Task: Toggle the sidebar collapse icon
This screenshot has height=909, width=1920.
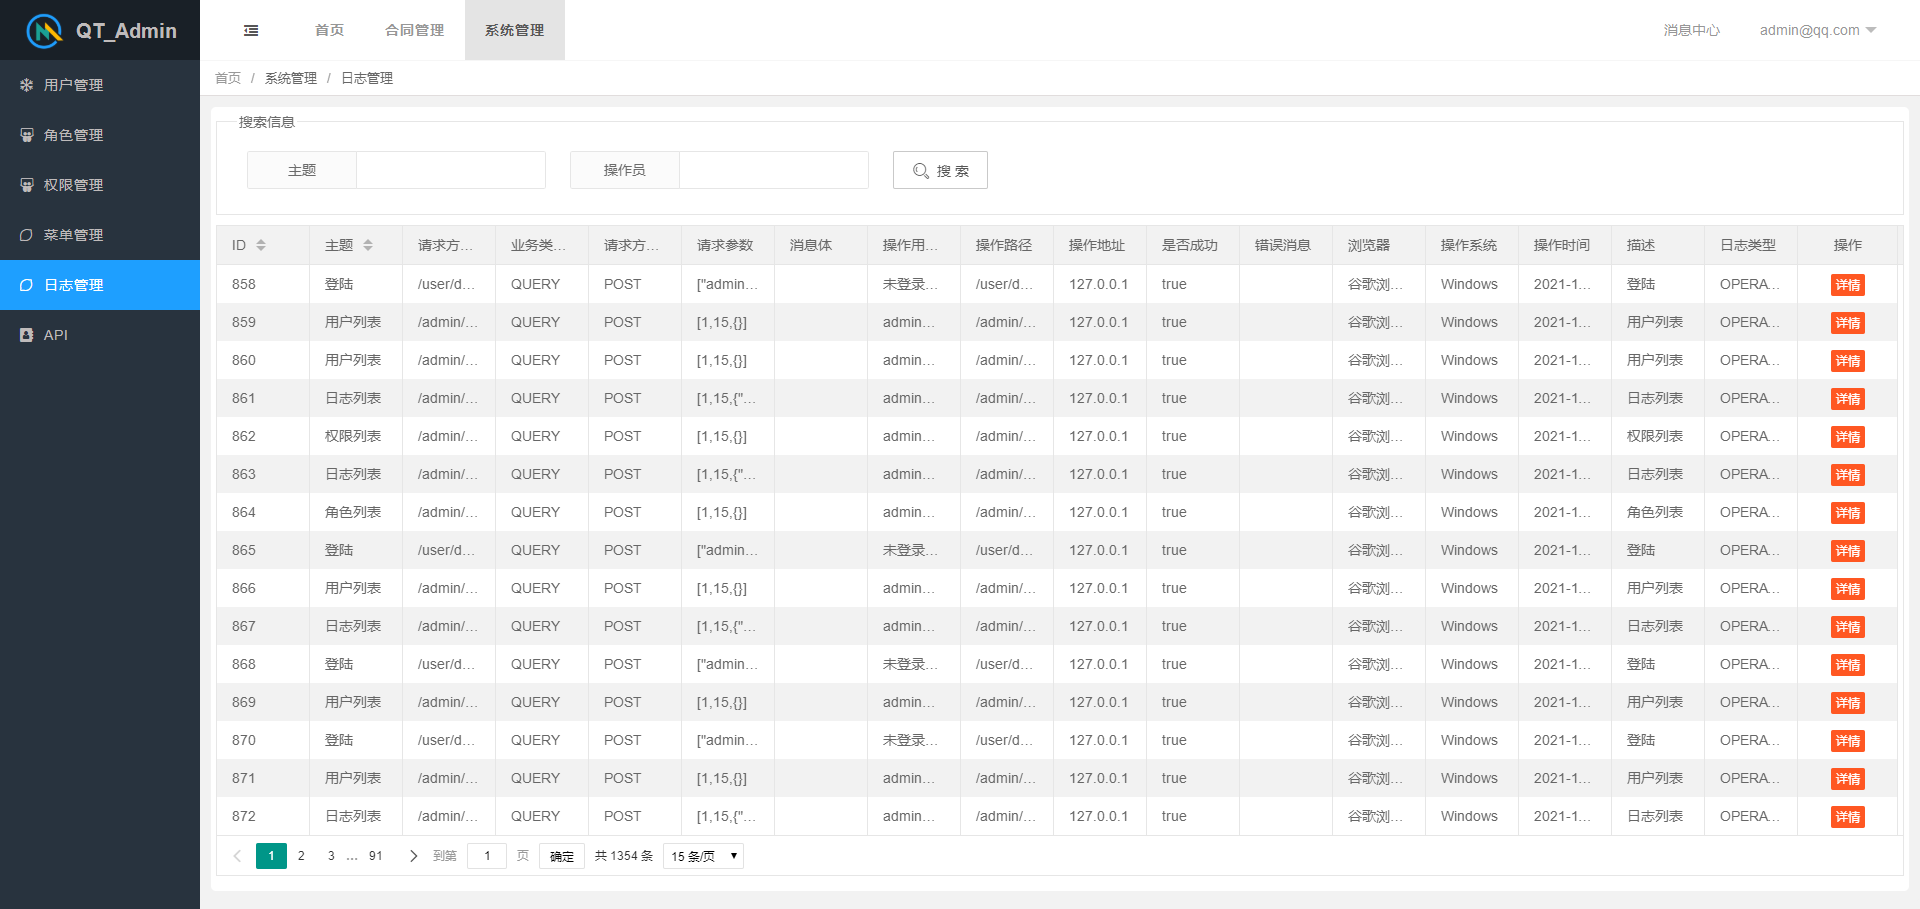Action: [x=251, y=31]
